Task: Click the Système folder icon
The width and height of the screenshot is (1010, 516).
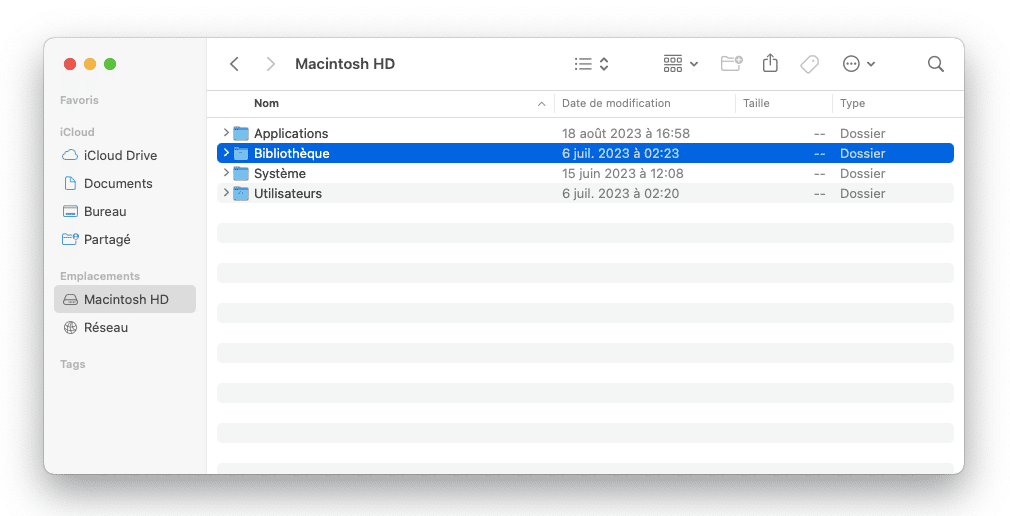Action: (x=241, y=173)
